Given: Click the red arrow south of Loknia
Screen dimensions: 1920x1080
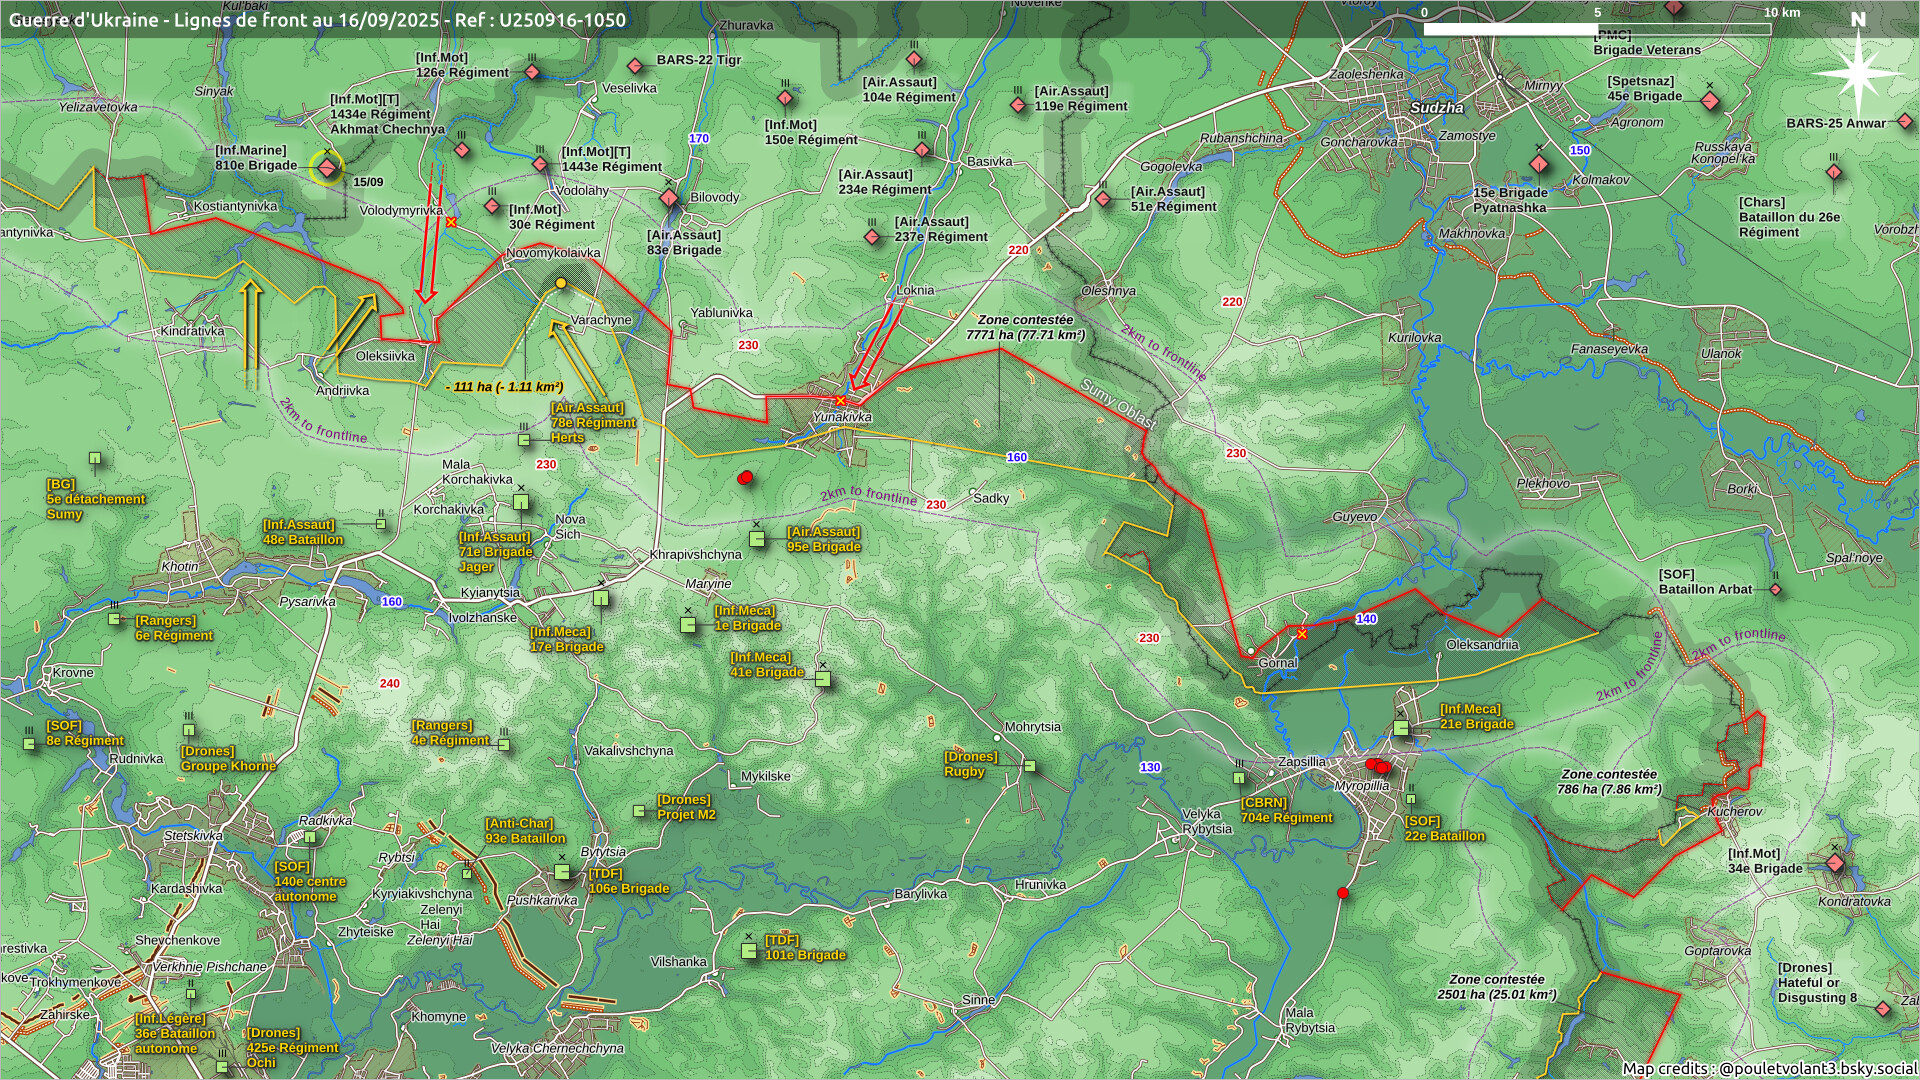Looking at the screenshot, I should 874,347.
